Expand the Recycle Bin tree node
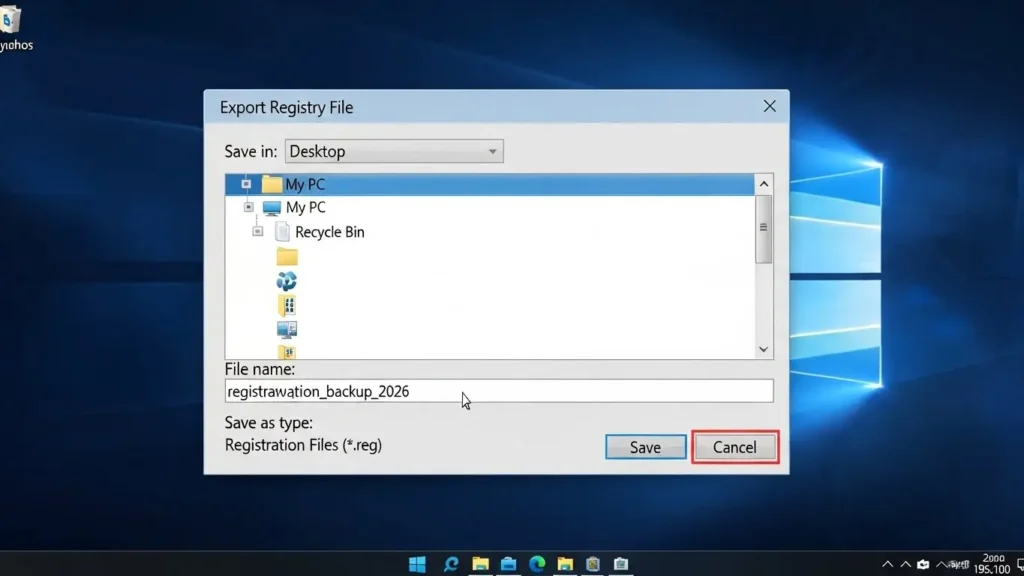1024x576 pixels. [258, 232]
